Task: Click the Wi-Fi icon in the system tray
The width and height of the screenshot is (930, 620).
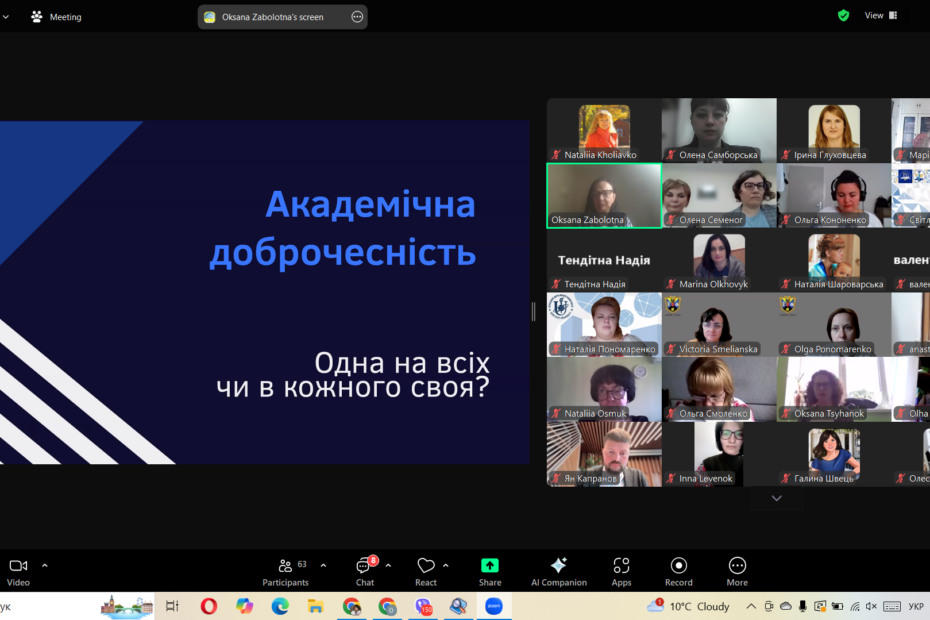Action: [855, 606]
